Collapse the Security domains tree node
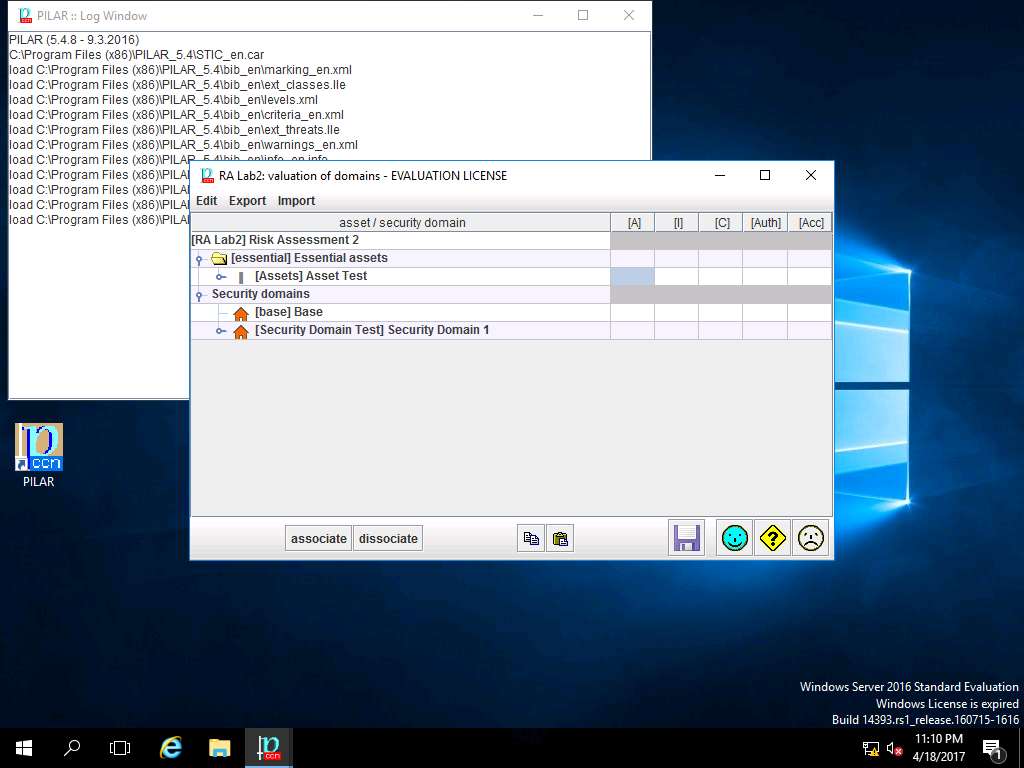This screenshot has height=768, width=1024. pos(199,295)
